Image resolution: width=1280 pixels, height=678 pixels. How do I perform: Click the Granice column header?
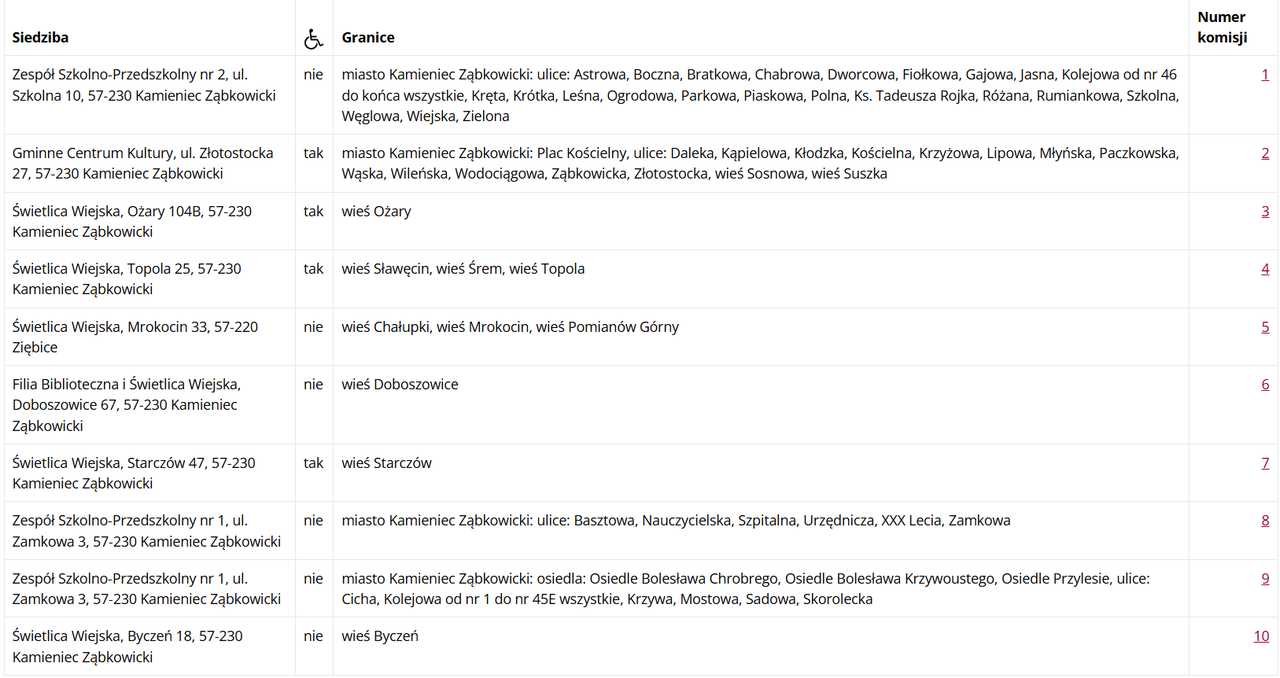tap(368, 37)
